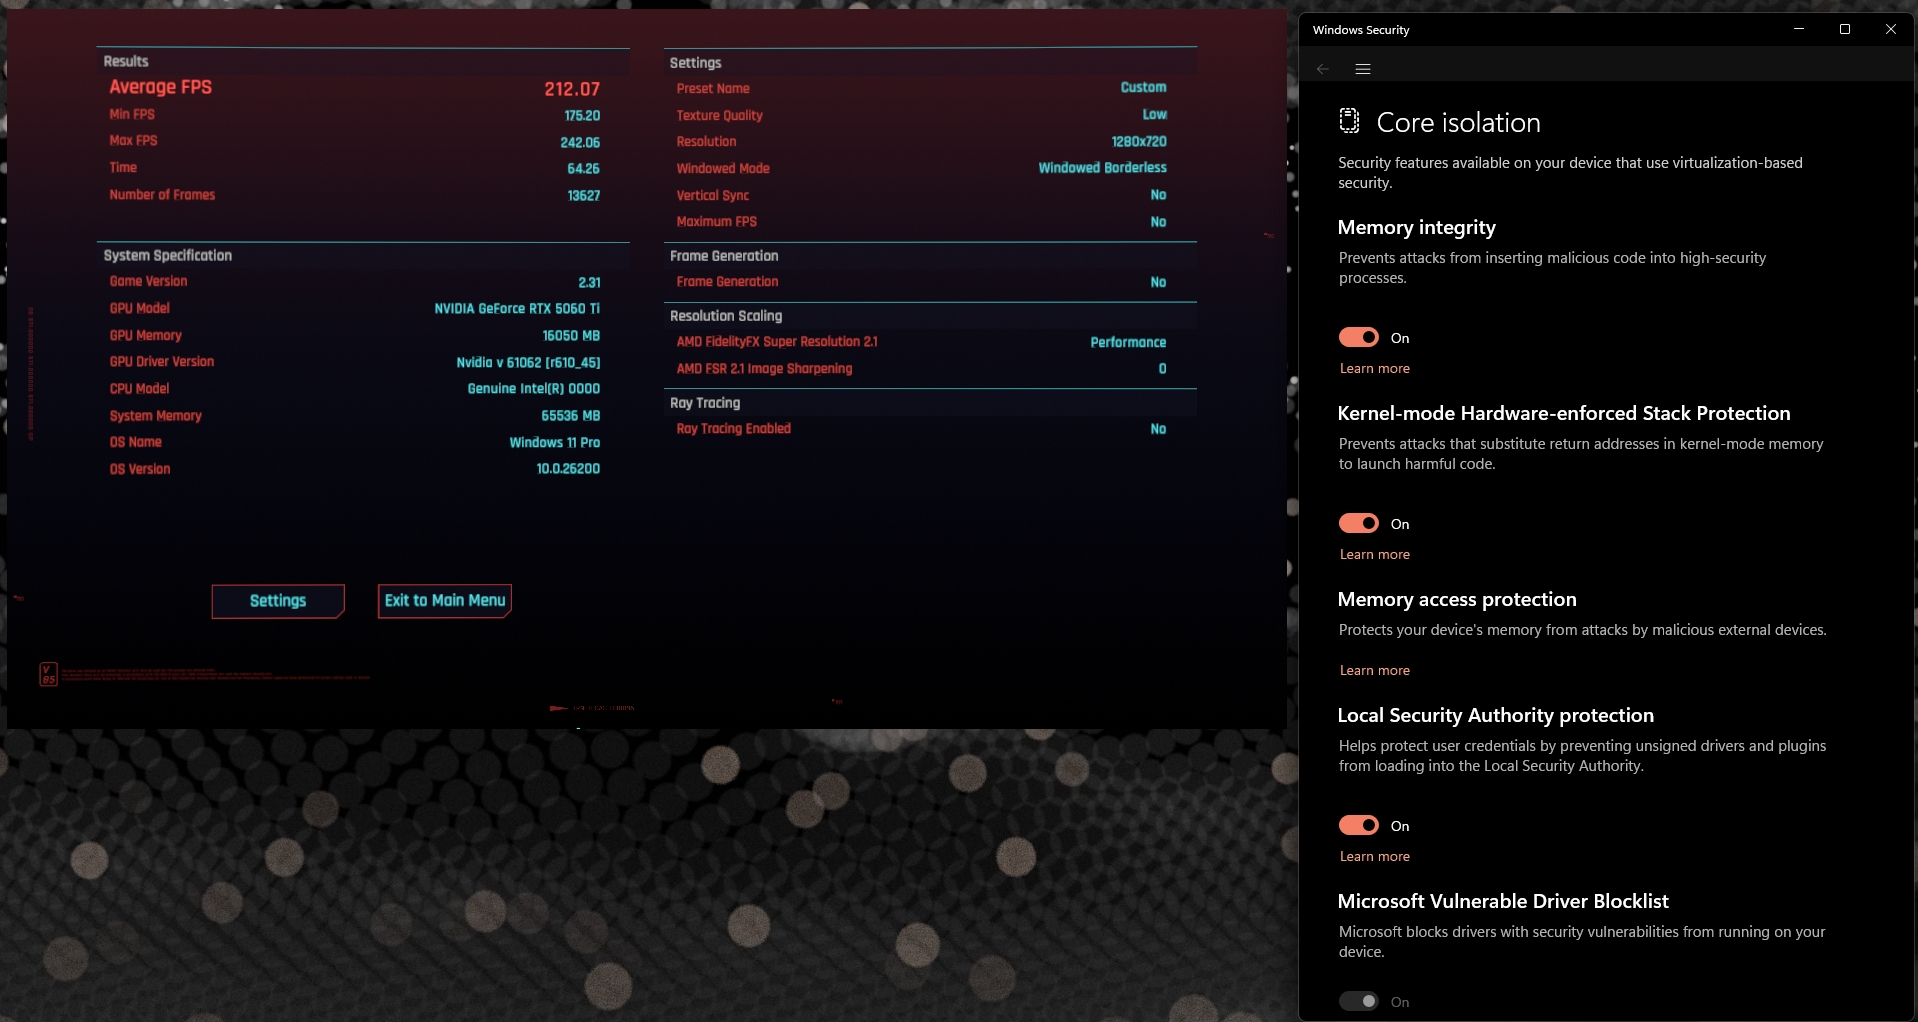Click the Resolution Scaling section header
This screenshot has height=1022, width=1918.
(726, 316)
